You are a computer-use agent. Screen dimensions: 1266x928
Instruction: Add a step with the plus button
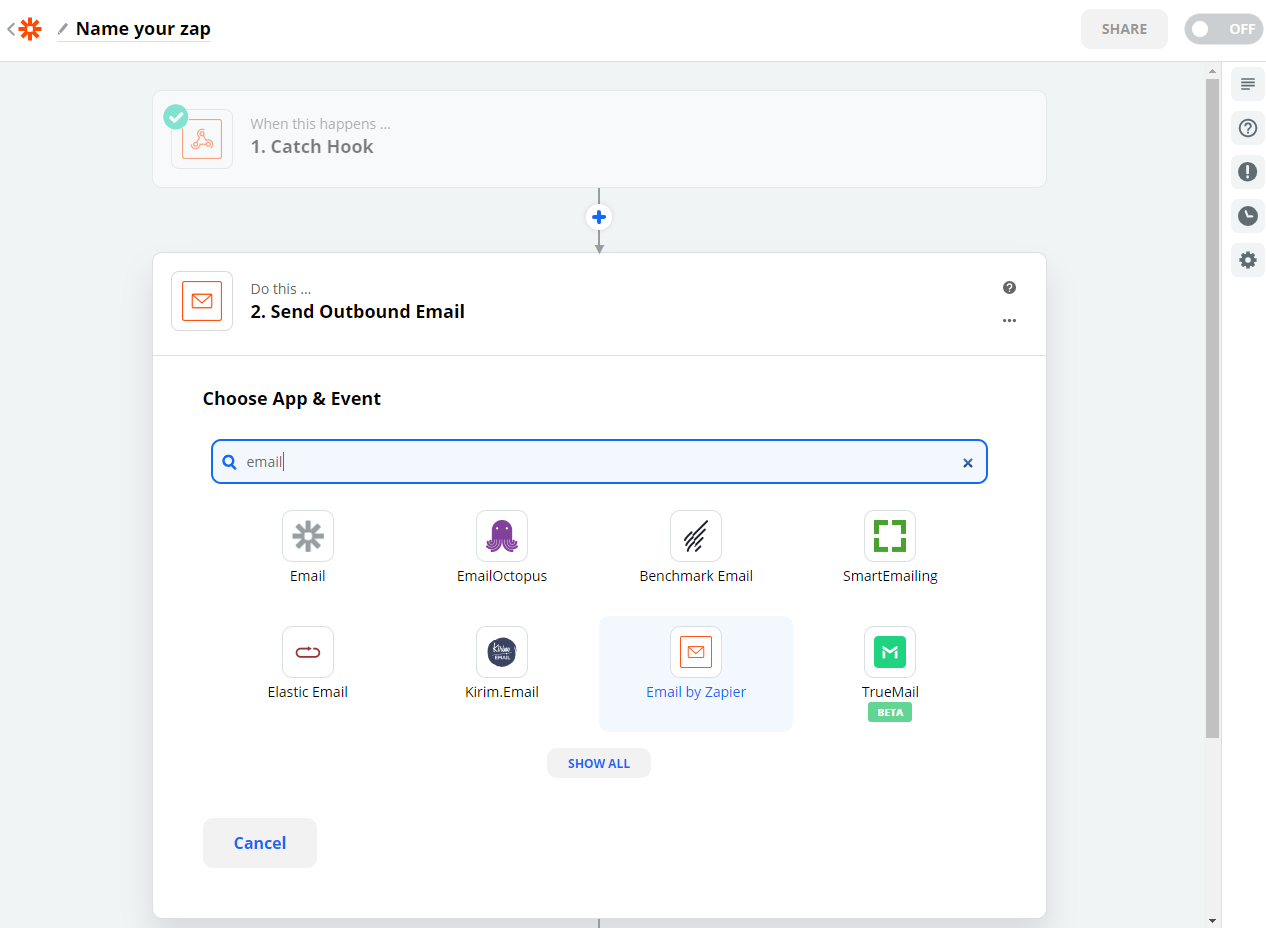599,217
